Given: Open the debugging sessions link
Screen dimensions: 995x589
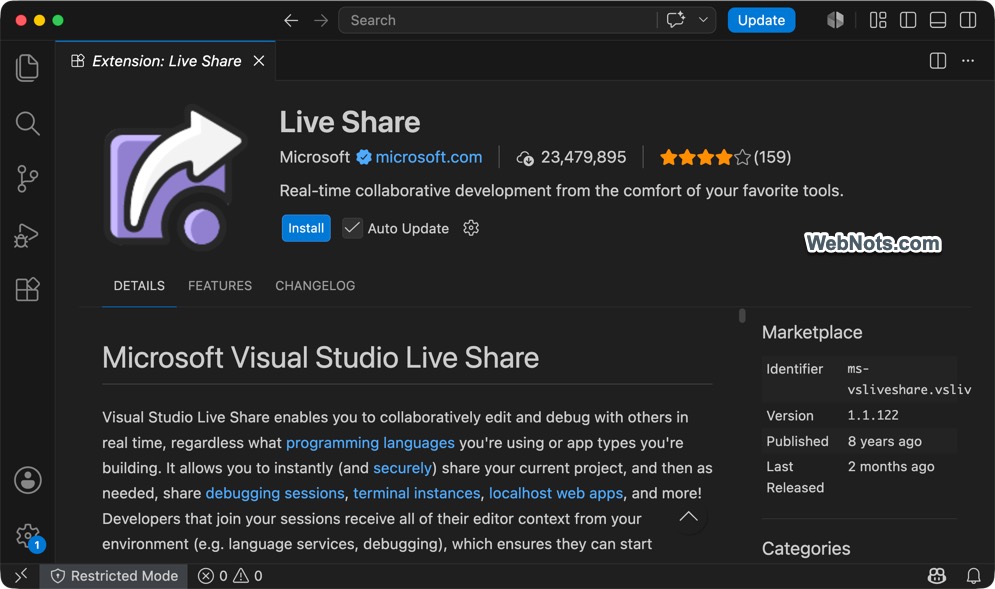Looking at the screenshot, I should pos(275,493).
